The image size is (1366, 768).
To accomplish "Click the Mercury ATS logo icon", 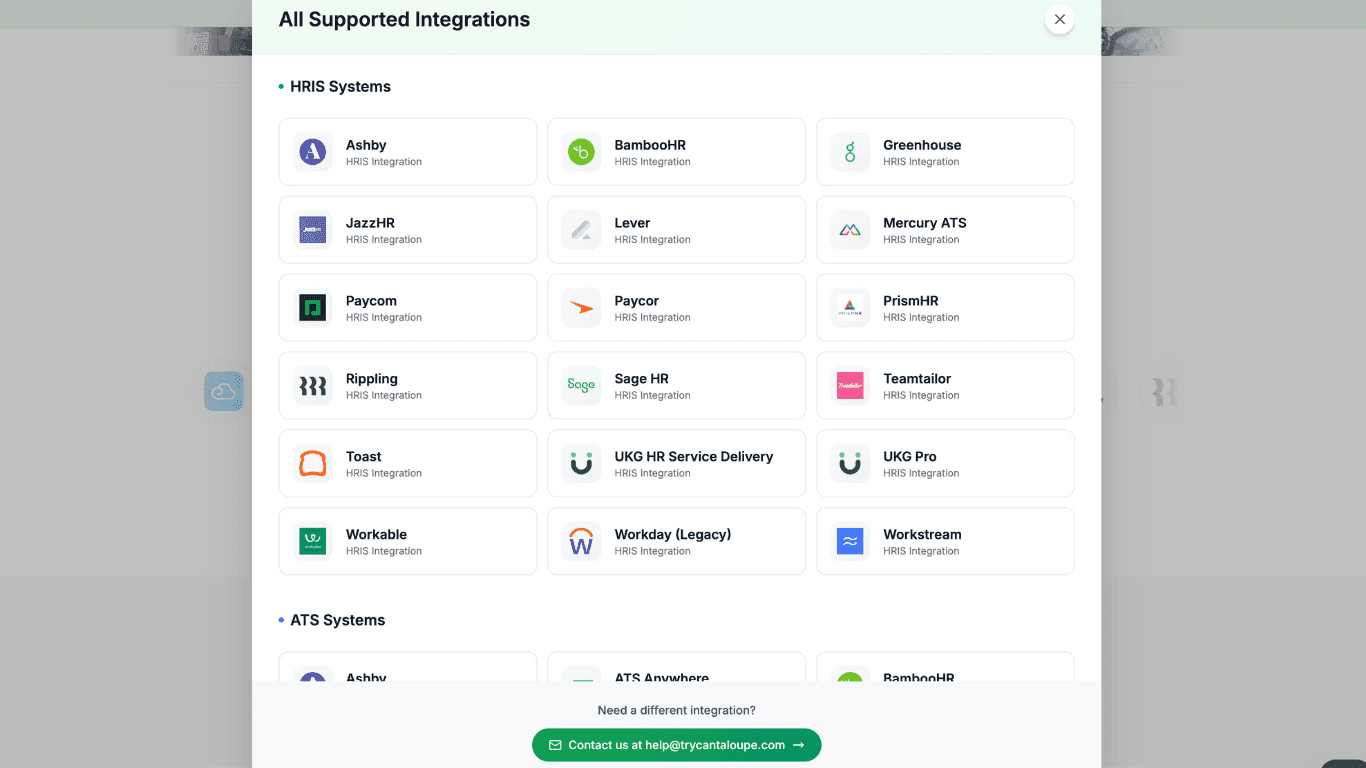I will (850, 230).
